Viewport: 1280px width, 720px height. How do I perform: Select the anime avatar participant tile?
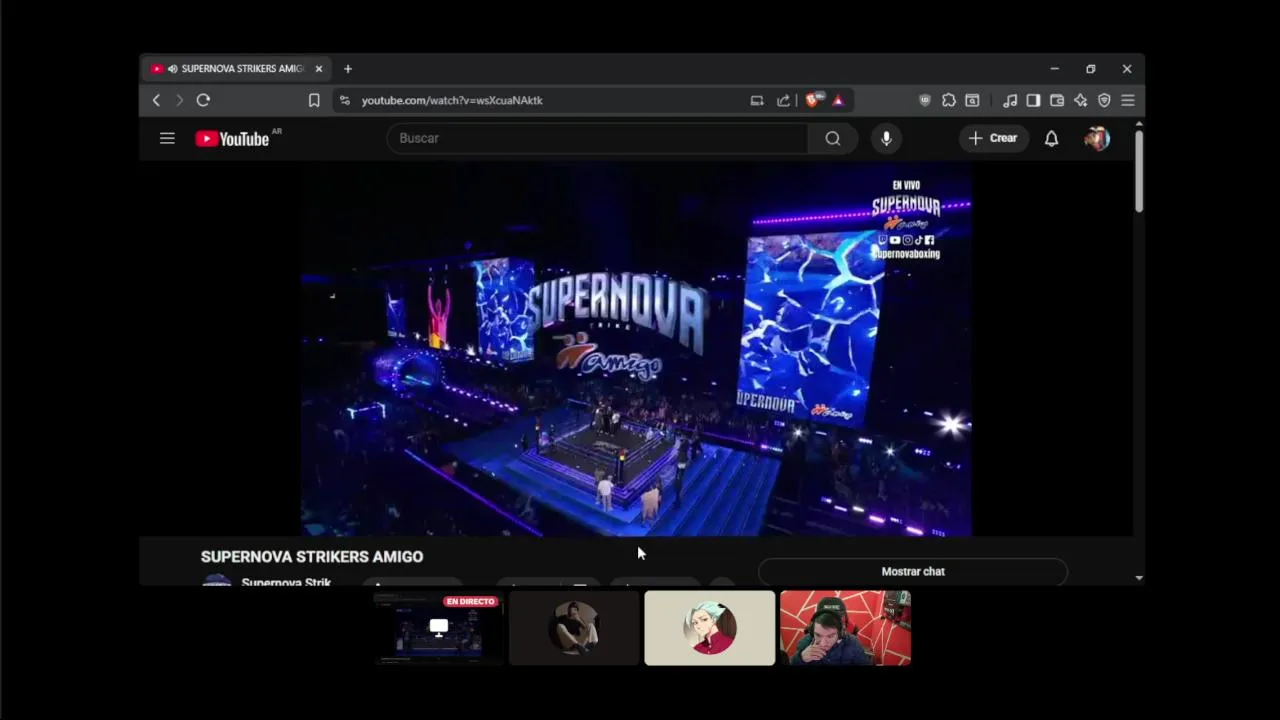tap(710, 628)
